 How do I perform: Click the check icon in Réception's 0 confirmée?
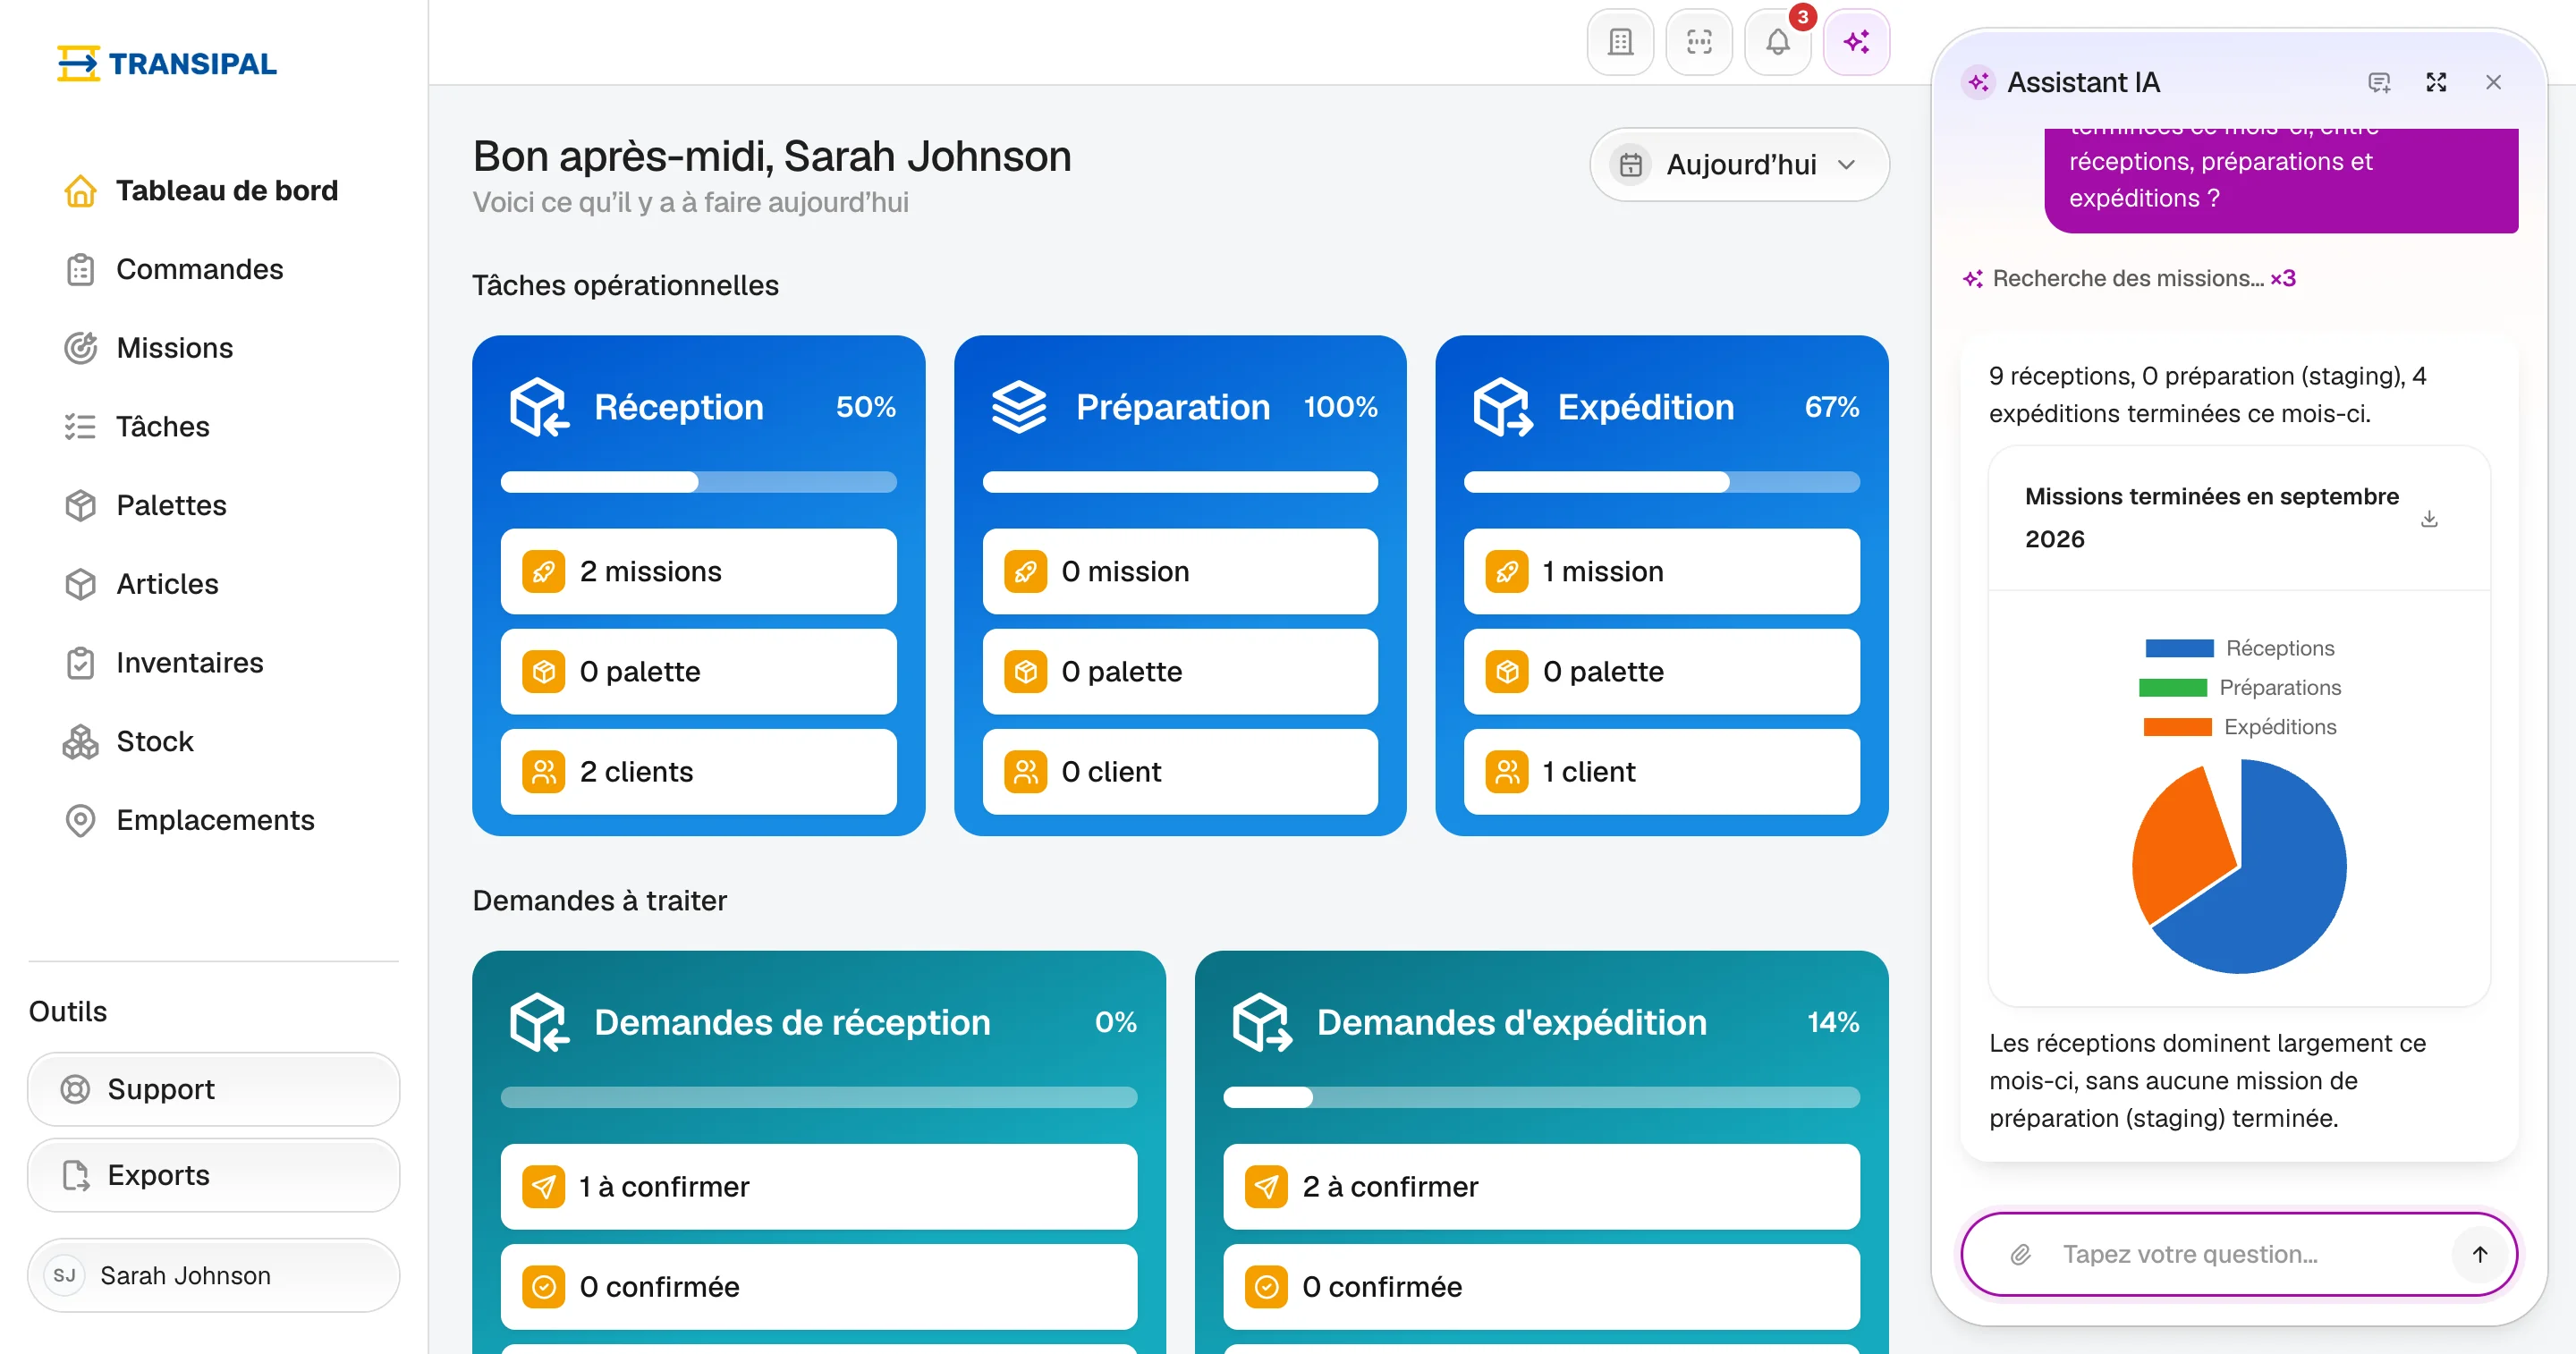point(544,1286)
